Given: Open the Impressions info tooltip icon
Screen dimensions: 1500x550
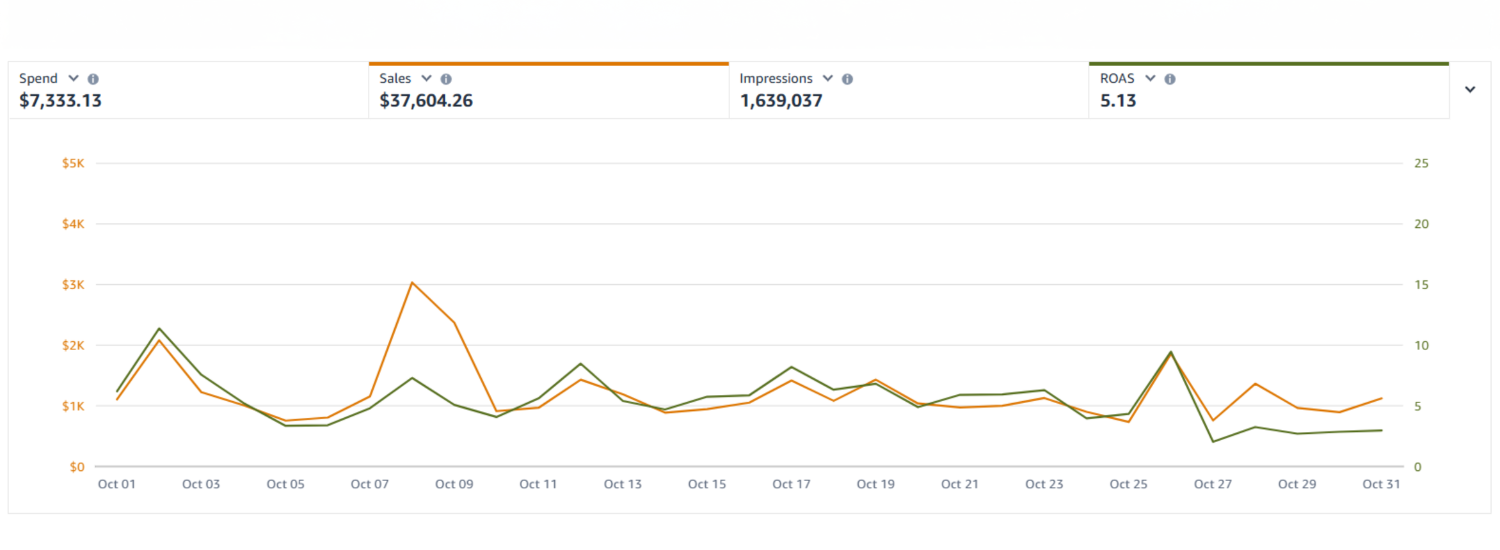Looking at the screenshot, I should tap(847, 79).
